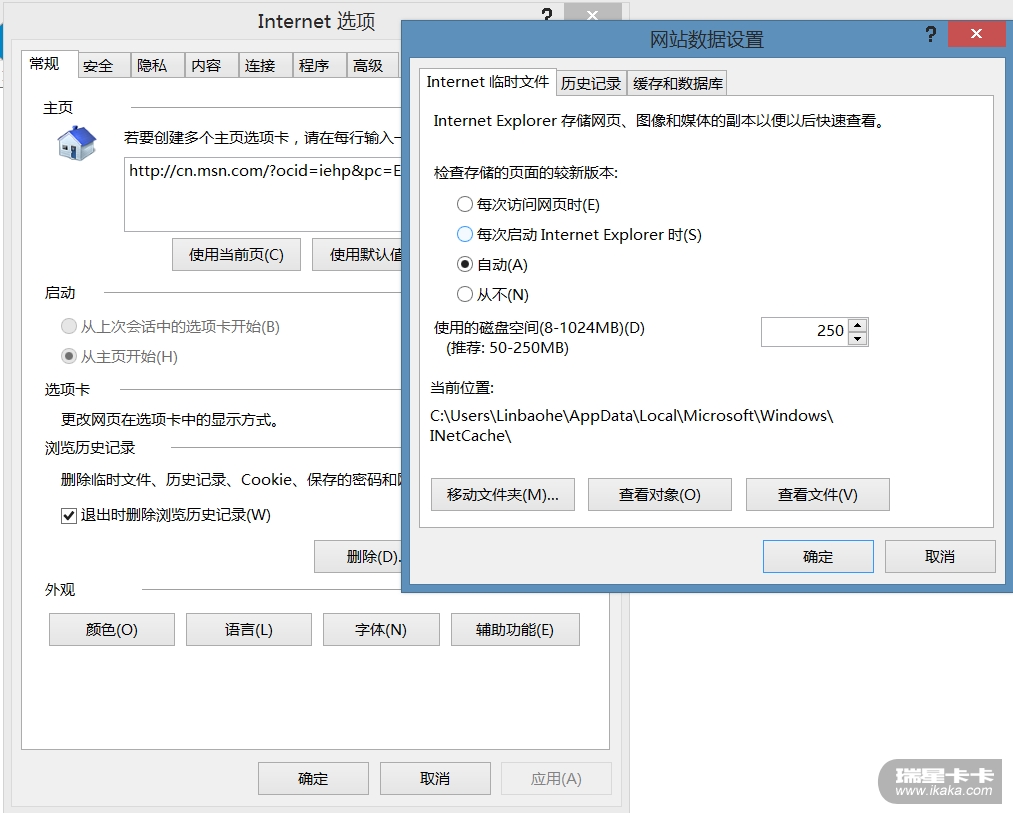Image resolution: width=1013 pixels, height=813 pixels.
Task: Open 辅助功能(E) settings
Action: (x=515, y=629)
